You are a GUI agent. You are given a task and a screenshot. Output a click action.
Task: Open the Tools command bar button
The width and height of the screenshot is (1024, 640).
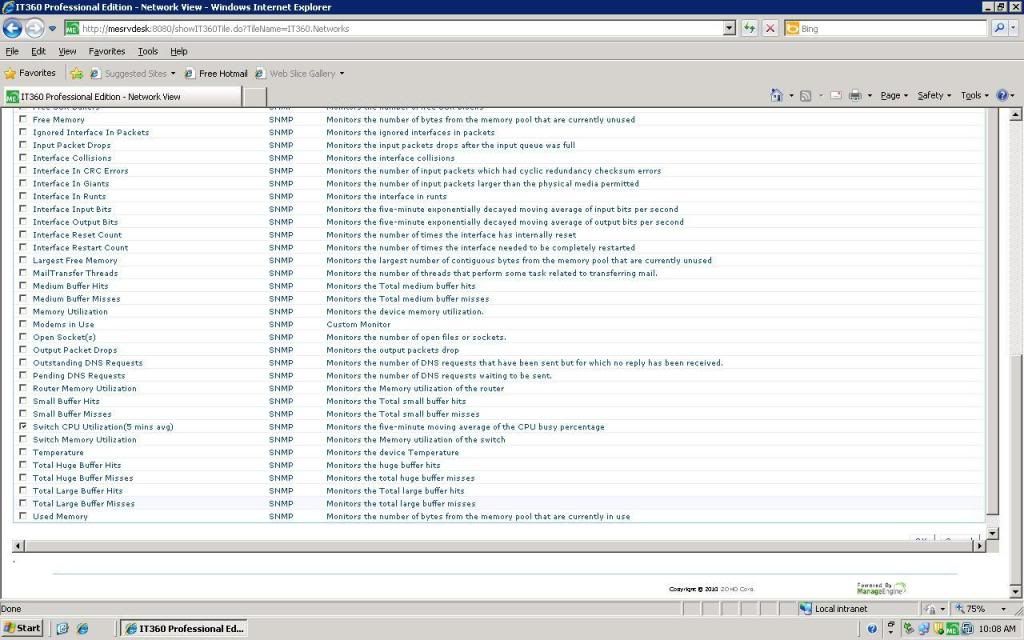tap(974, 95)
